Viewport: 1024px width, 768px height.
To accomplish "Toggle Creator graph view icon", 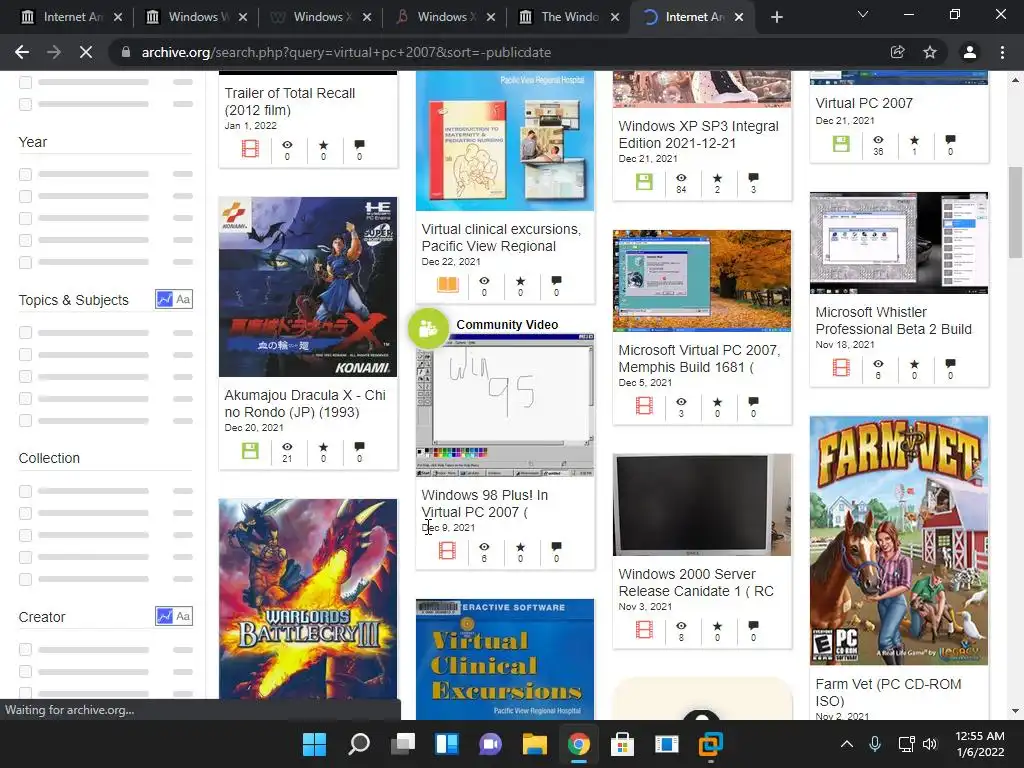I will [165, 616].
